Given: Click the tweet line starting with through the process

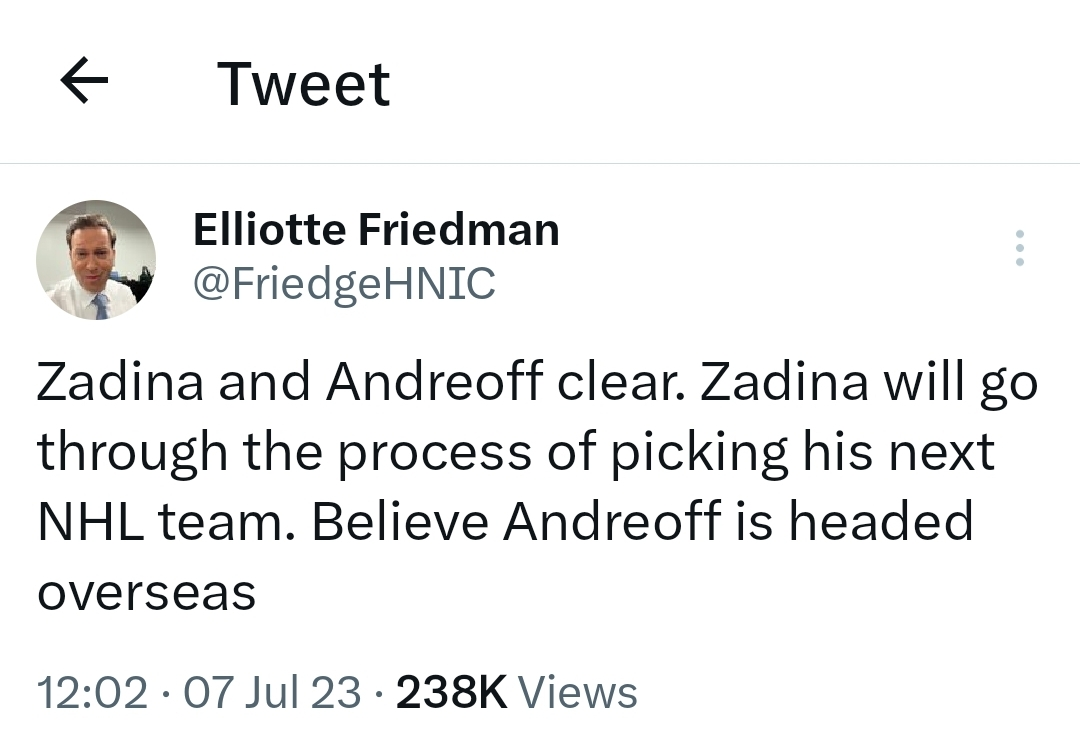Looking at the screenshot, I should pos(516,454).
